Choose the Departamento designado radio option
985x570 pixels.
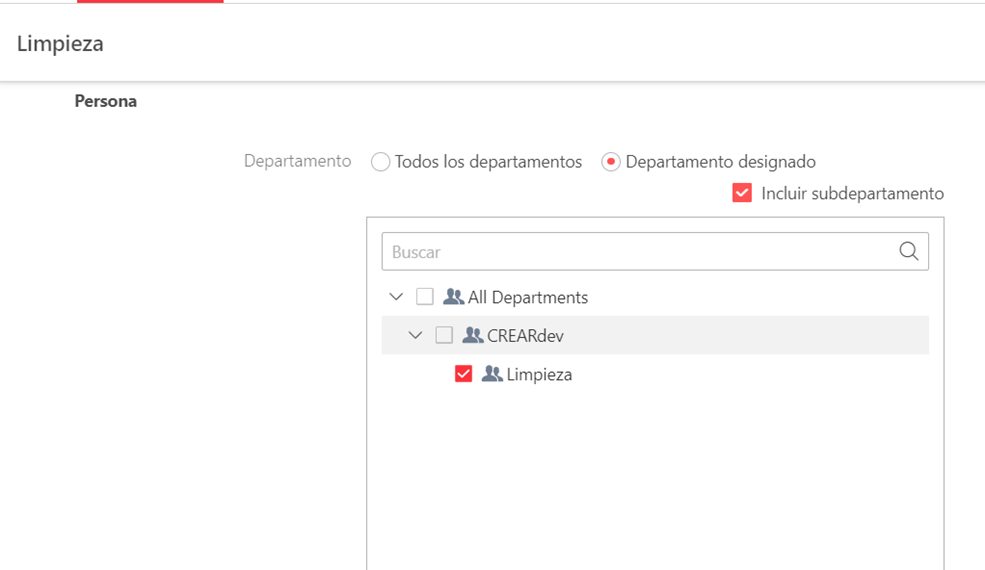click(611, 162)
